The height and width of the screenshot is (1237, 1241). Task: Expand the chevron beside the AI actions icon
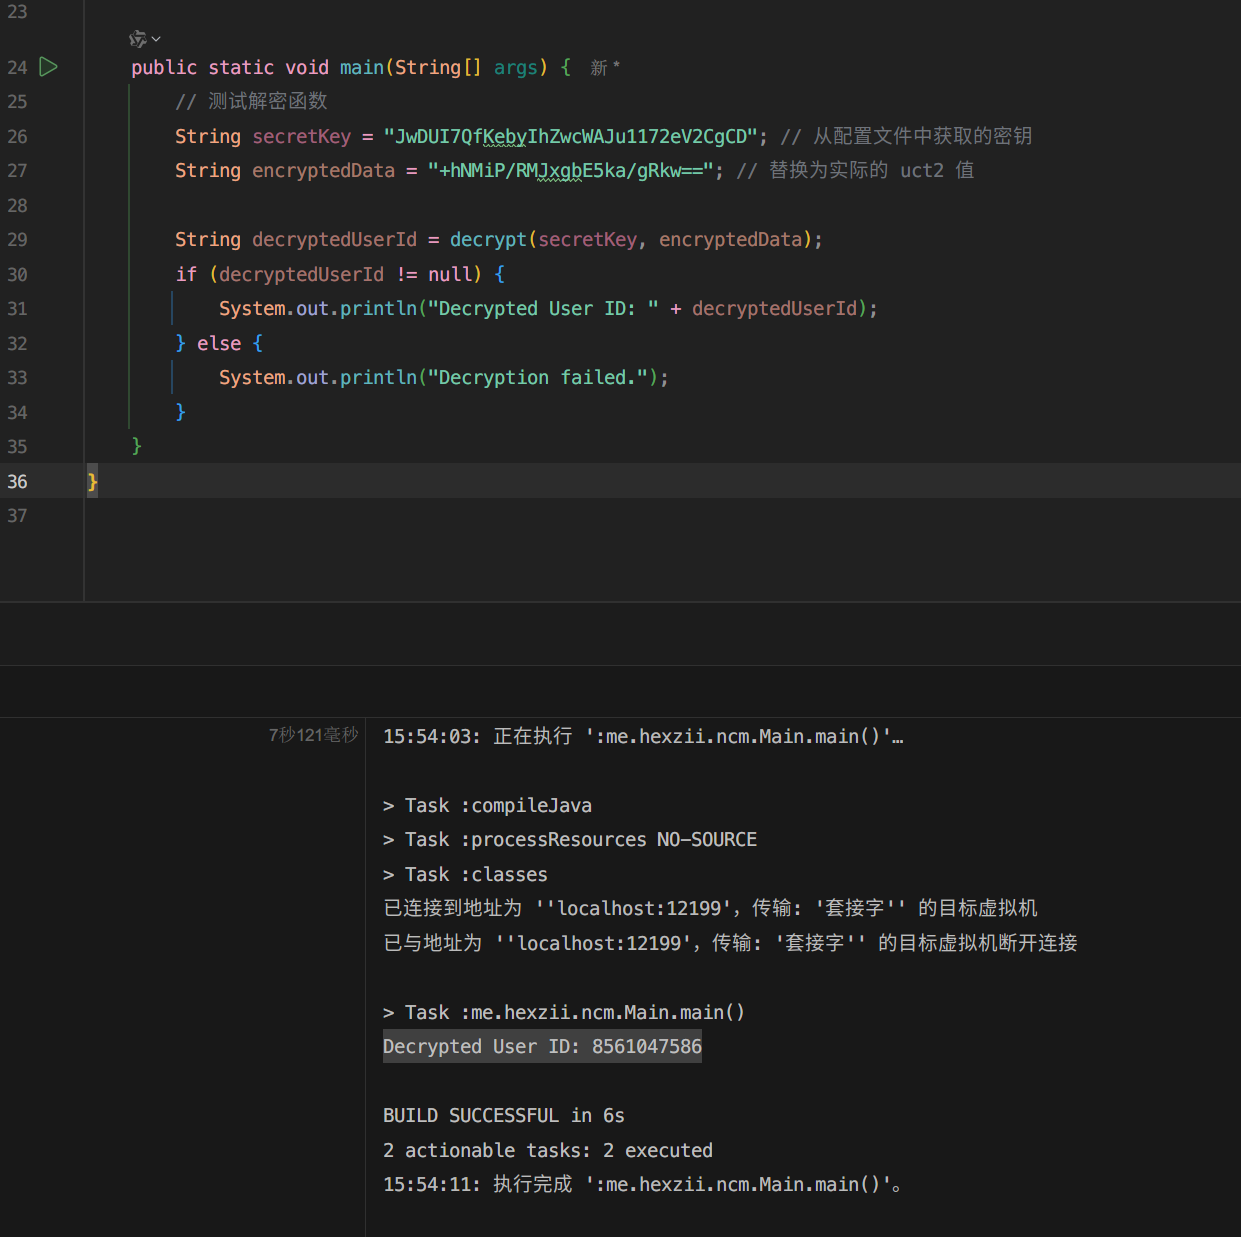pyautogui.click(x=156, y=39)
